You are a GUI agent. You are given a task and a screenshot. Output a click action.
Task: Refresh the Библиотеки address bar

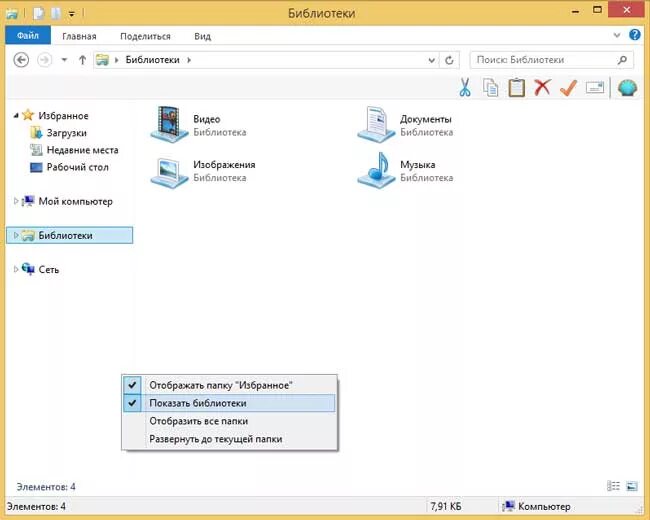click(449, 61)
